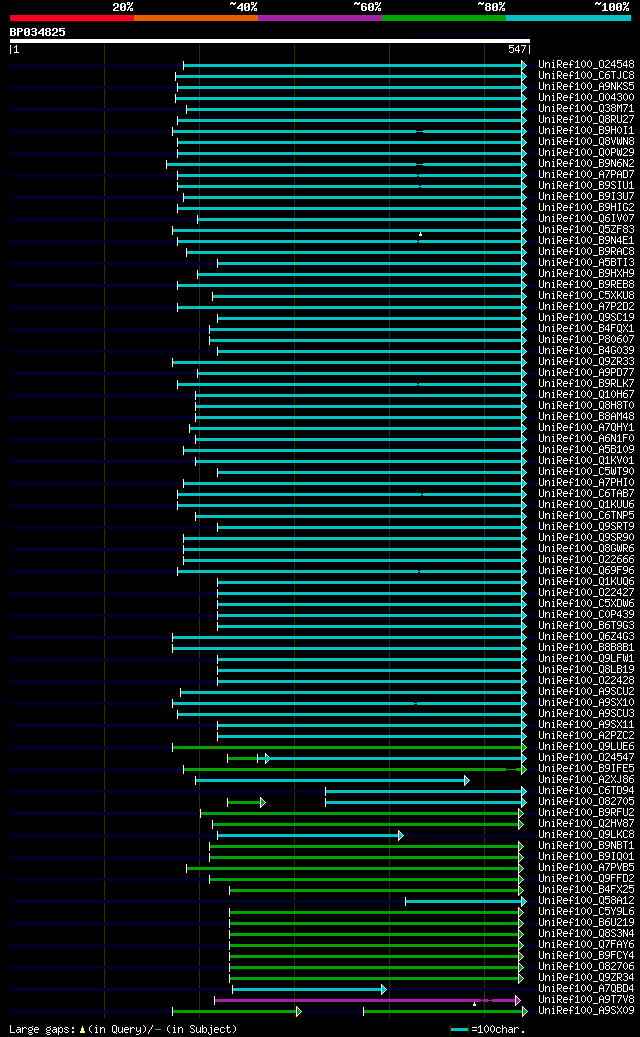The height and width of the screenshot is (1037, 640).
Task: Select the UniRef100_P80607 label
Action: pyautogui.click(x=586, y=340)
